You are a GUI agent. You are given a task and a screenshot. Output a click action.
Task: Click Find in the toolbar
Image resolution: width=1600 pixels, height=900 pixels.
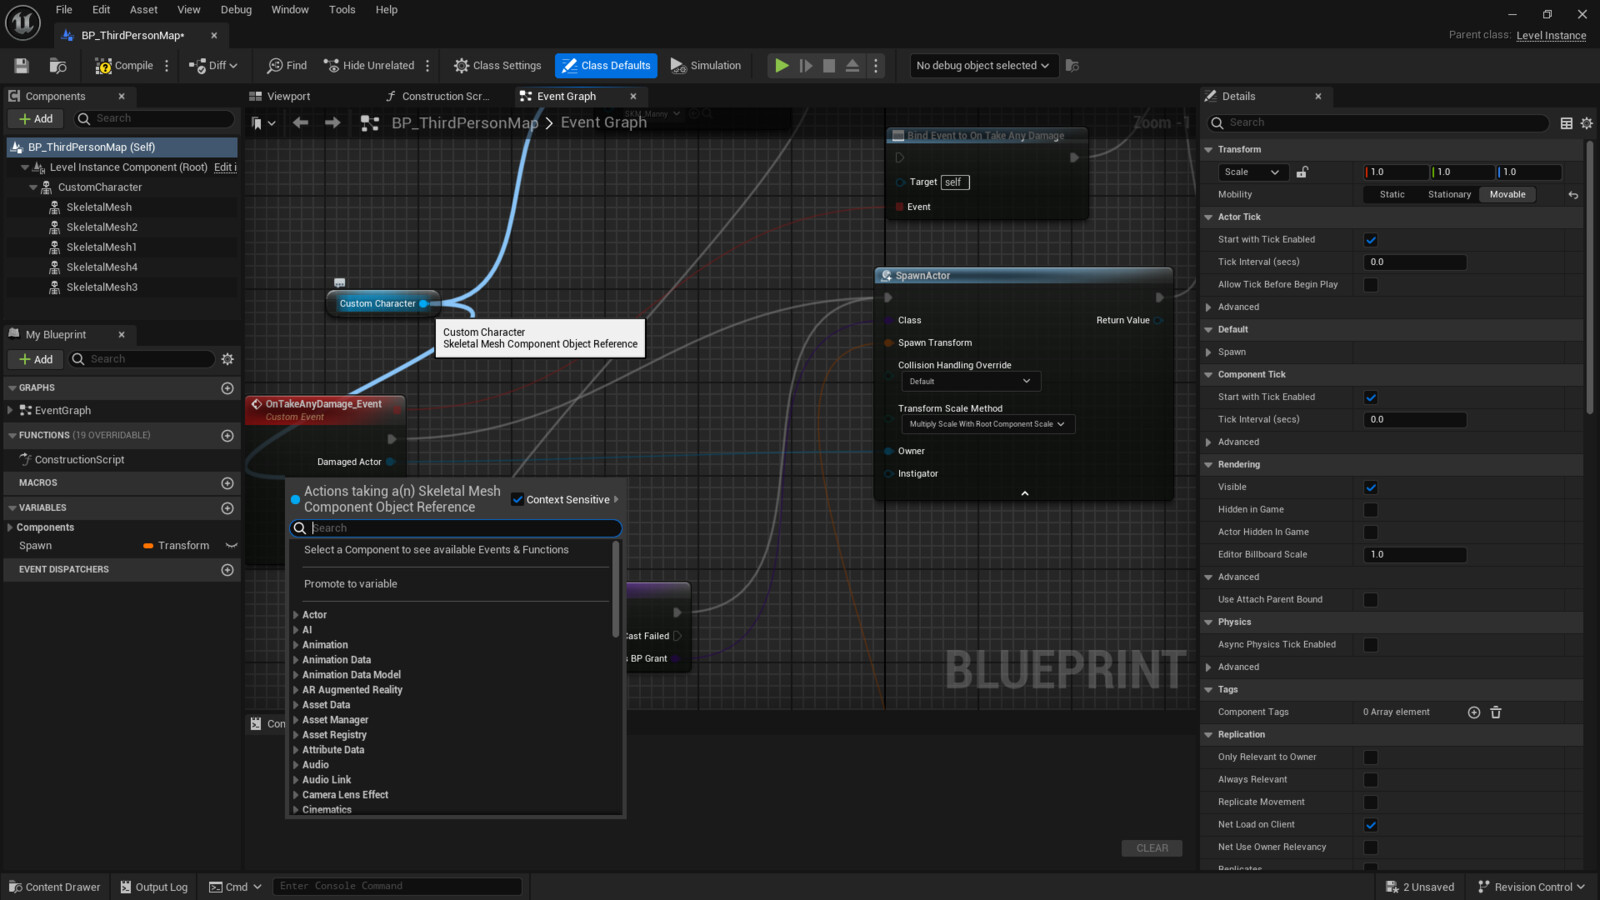click(x=287, y=66)
